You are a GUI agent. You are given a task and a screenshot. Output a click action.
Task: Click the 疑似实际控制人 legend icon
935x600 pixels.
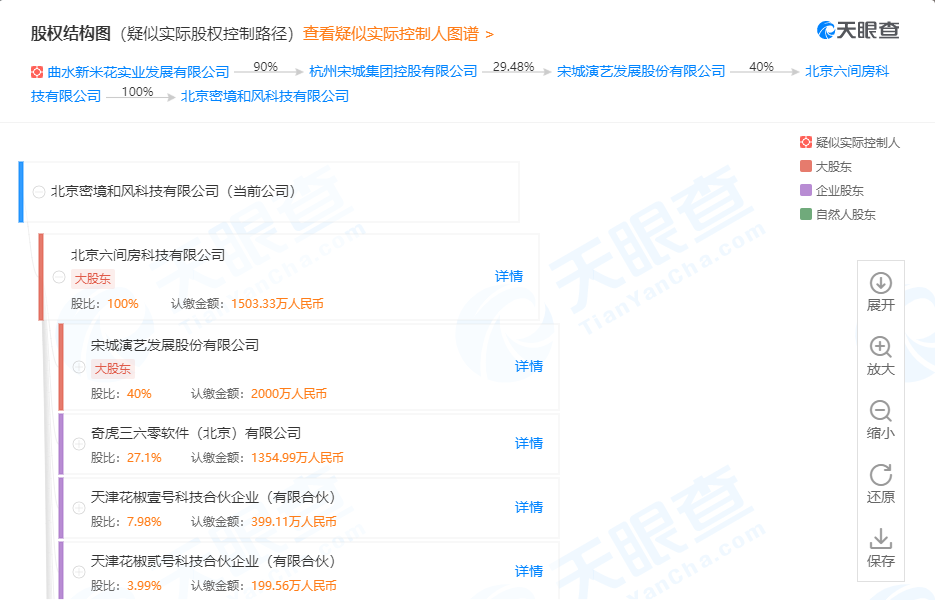coord(806,142)
